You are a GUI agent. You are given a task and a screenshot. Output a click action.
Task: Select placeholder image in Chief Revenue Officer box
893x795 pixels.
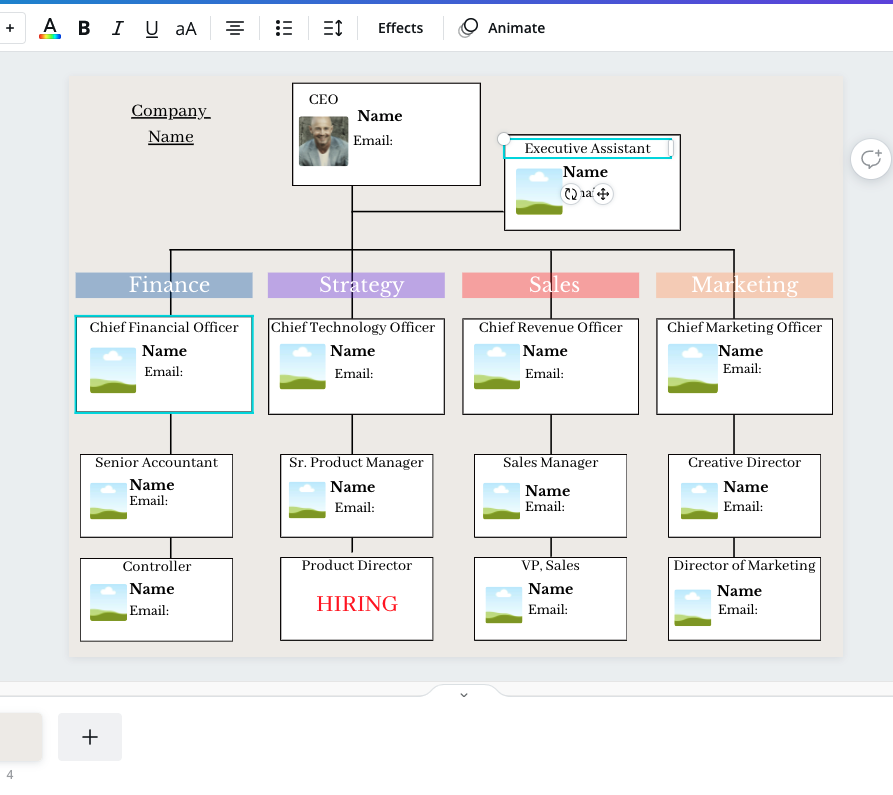(x=497, y=367)
